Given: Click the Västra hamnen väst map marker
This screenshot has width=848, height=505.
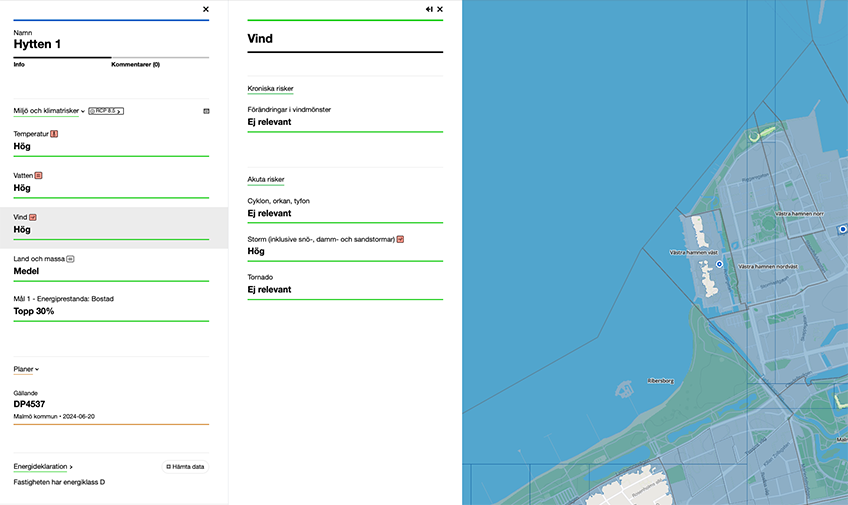Looking at the screenshot, I should [x=719, y=264].
